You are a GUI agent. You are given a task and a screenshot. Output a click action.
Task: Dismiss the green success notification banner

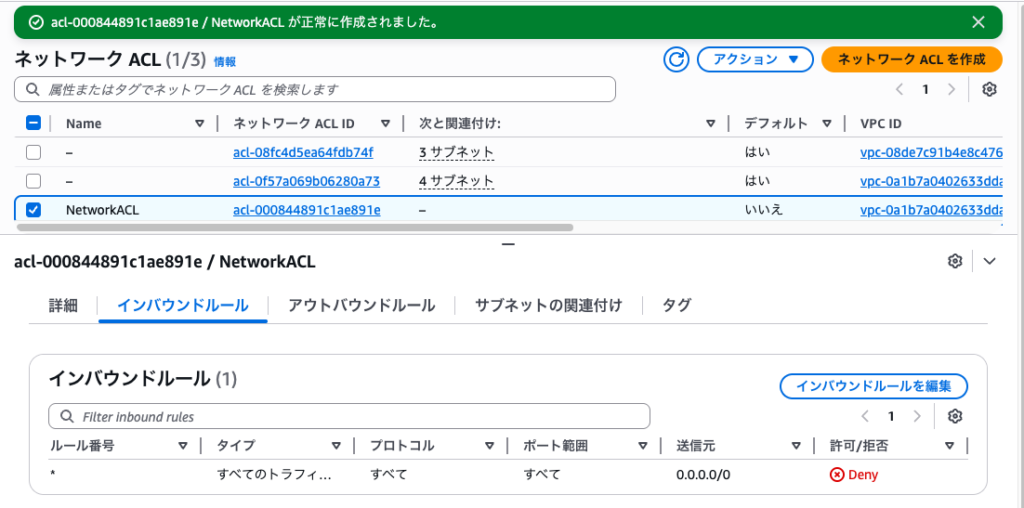click(978, 21)
